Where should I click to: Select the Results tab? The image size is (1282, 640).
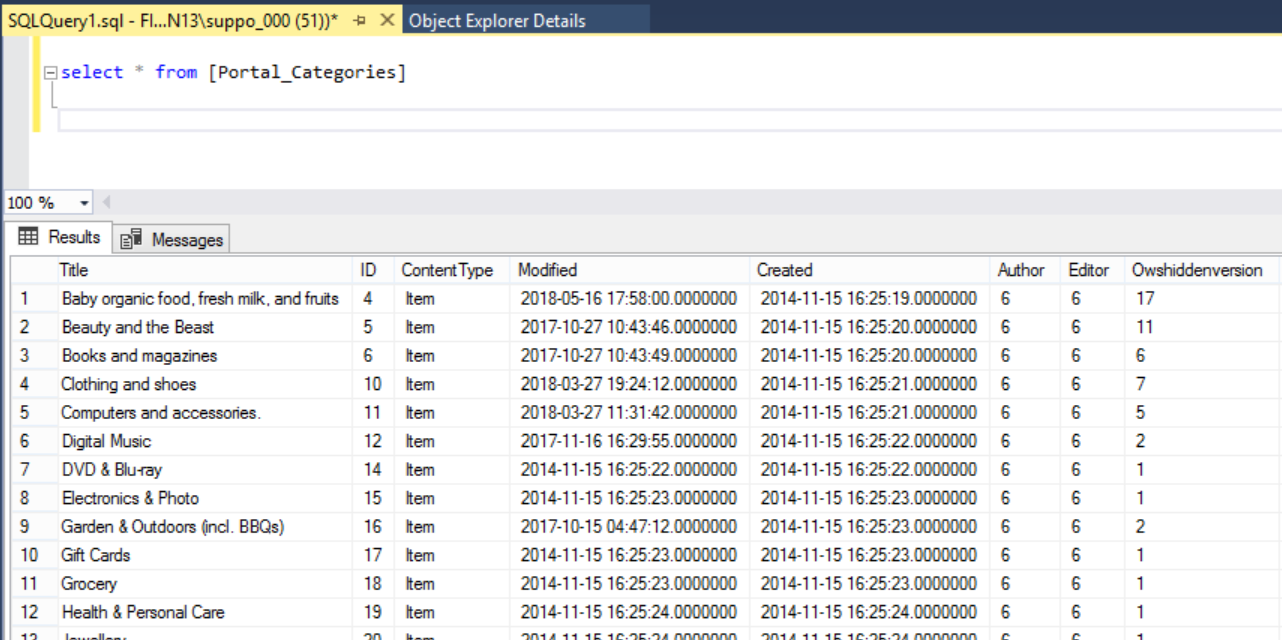point(60,237)
